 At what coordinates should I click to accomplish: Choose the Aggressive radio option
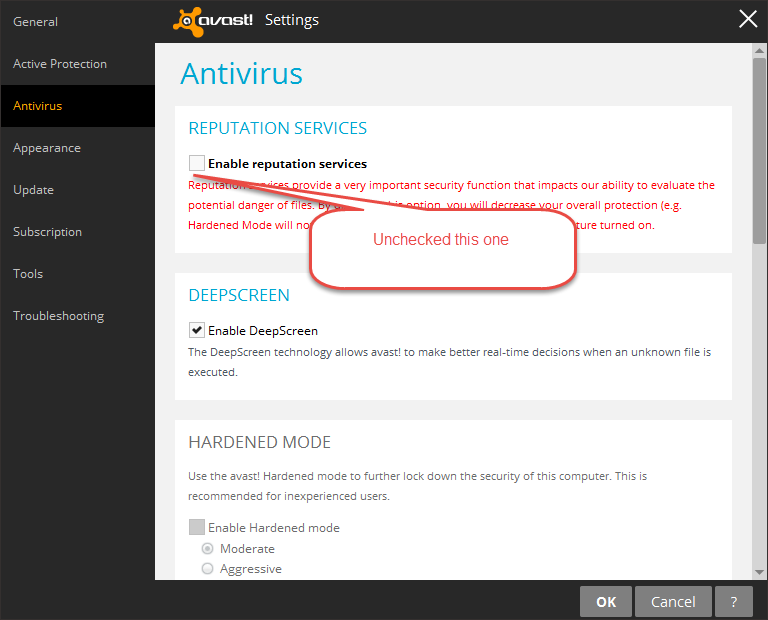click(208, 569)
